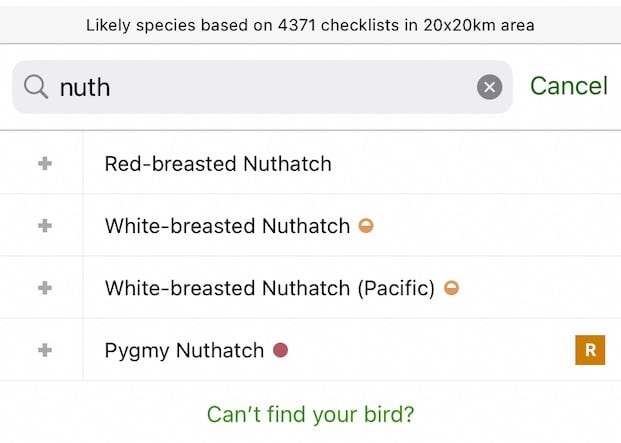Cancel the species search

568,86
